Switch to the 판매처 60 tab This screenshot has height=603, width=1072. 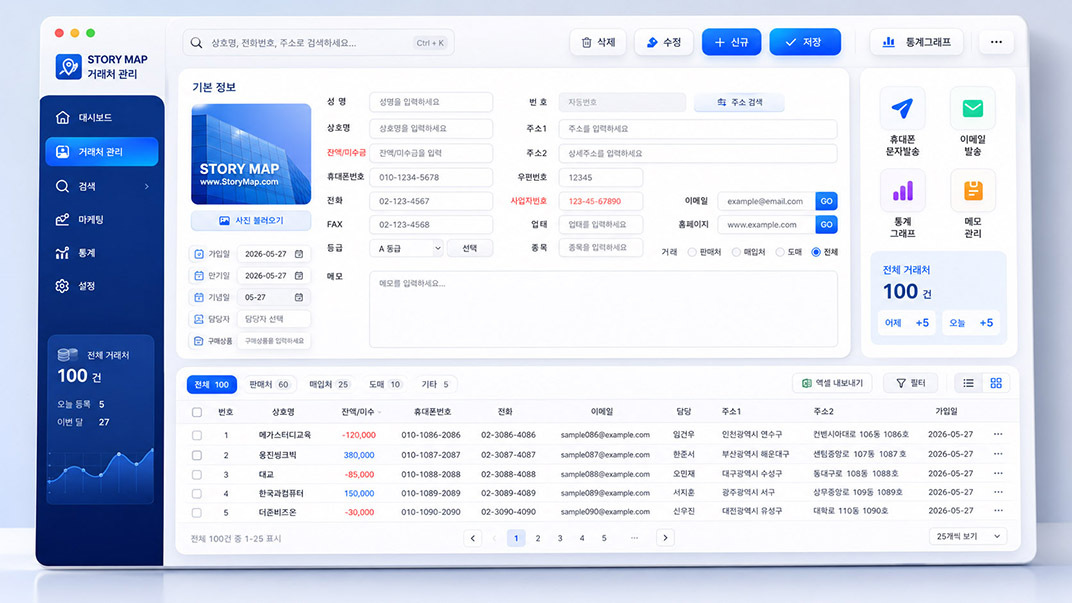[x=269, y=384]
